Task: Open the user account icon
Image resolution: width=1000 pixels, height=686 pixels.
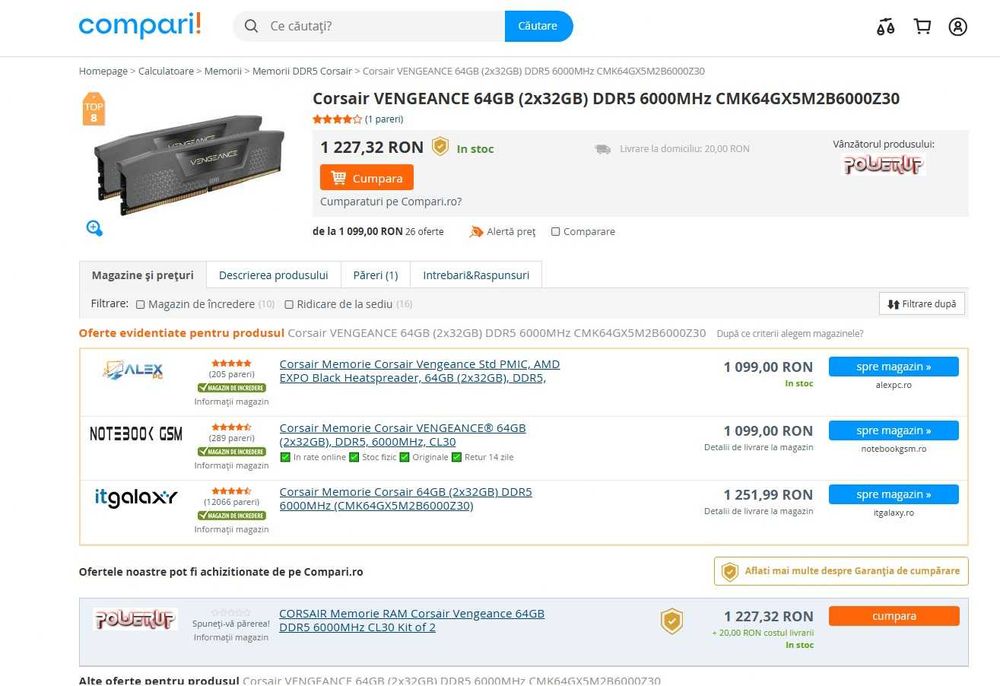Action: 957,27
